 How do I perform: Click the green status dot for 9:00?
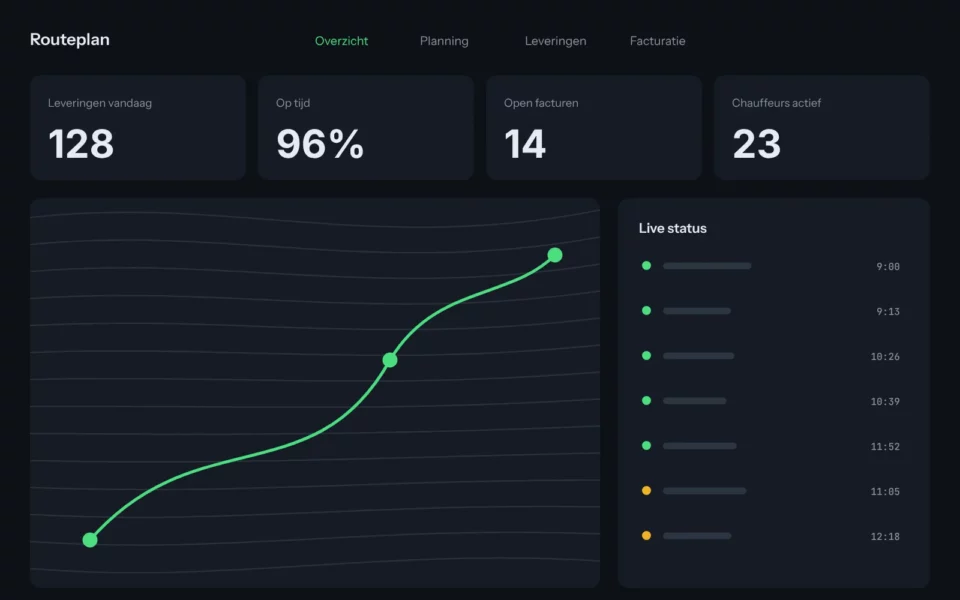point(646,266)
